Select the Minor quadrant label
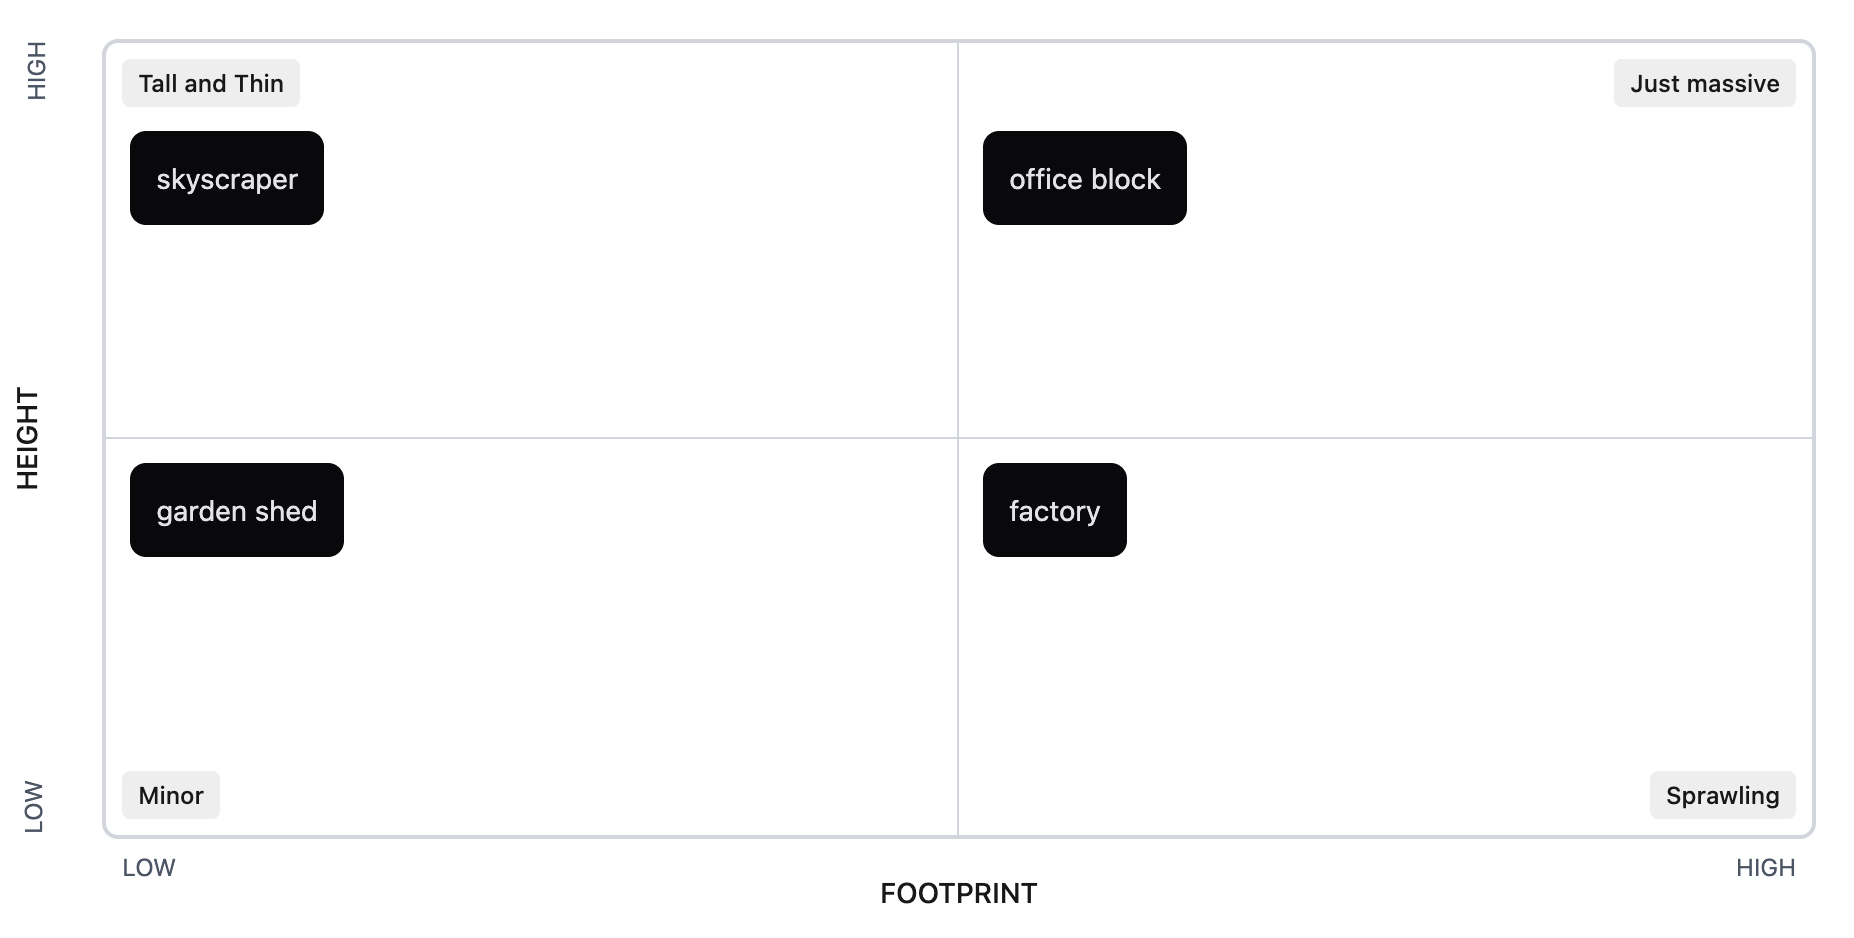The height and width of the screenshot is (938, 1854). 171,795
